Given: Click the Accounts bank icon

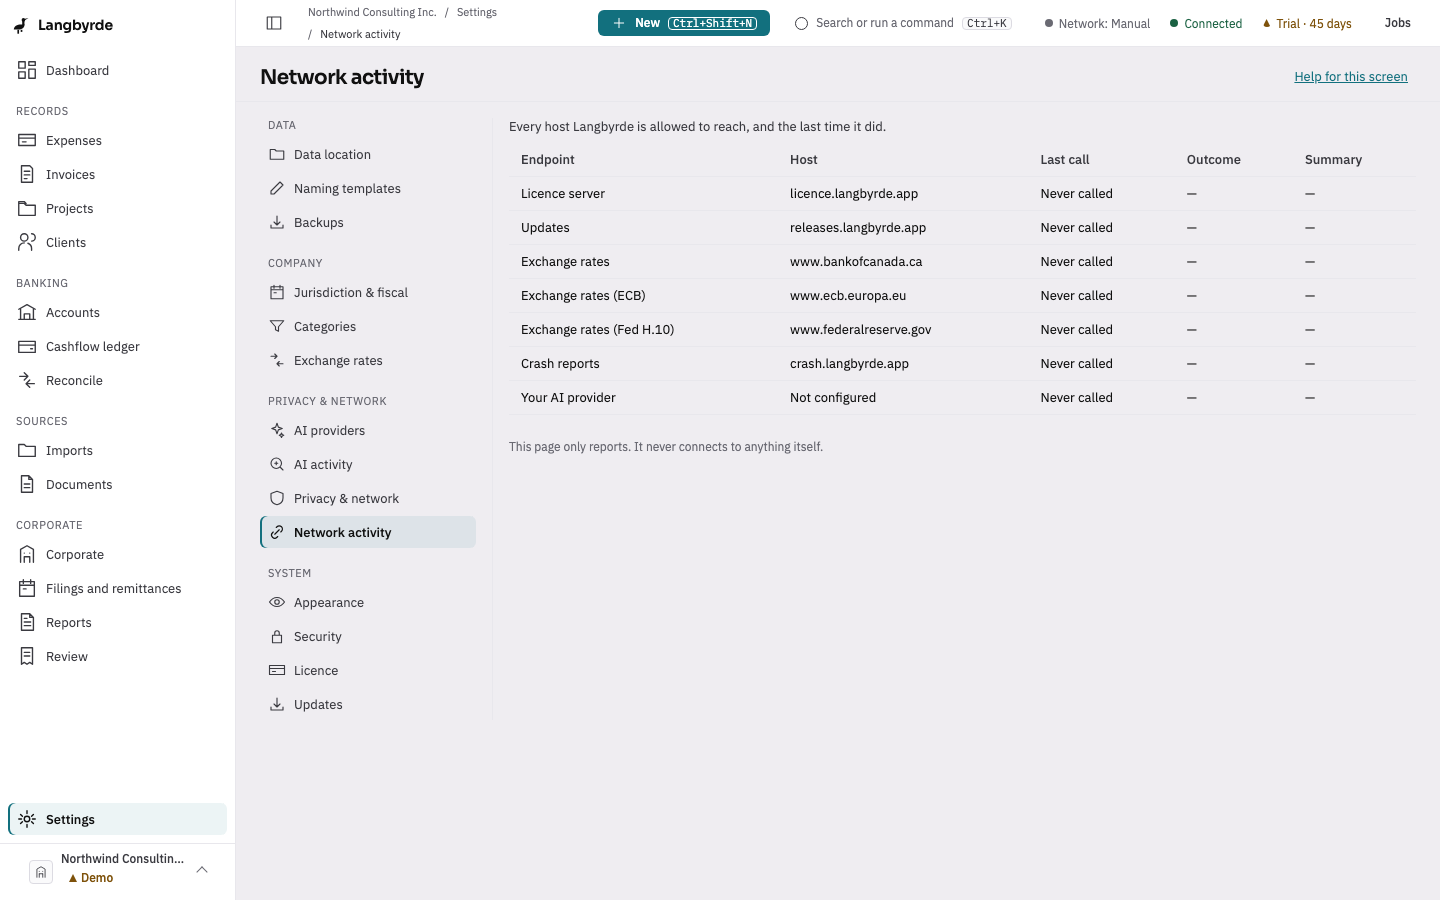Looking at the screenshot, I should pyautogui.click(x=27, y=312).
